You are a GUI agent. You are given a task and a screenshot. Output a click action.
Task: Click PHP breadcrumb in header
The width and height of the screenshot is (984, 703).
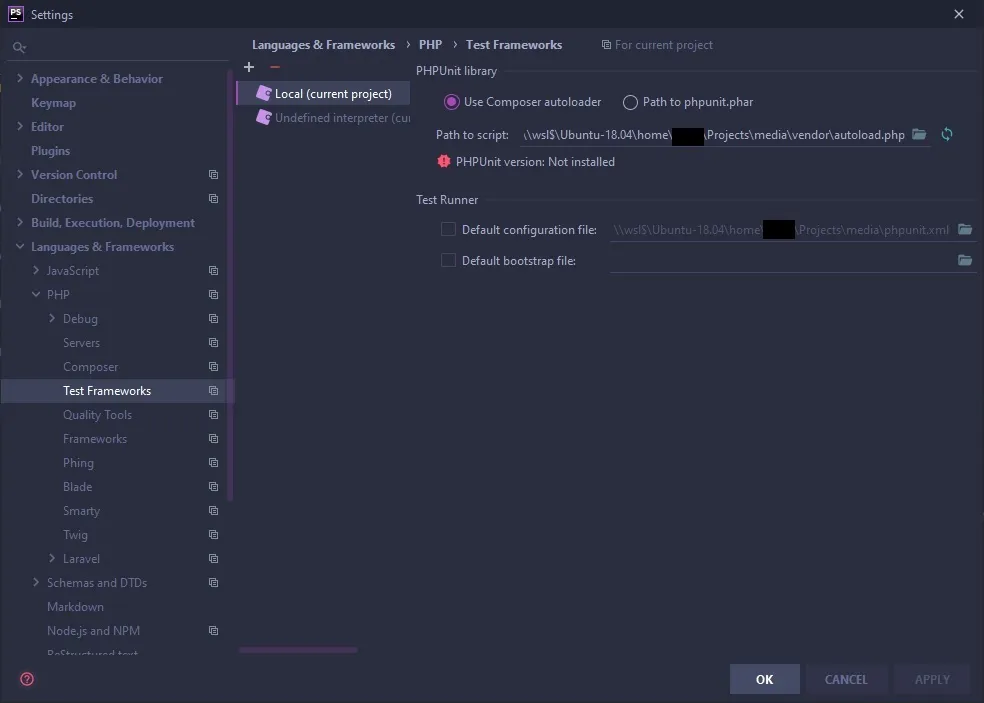click(430, 45)
